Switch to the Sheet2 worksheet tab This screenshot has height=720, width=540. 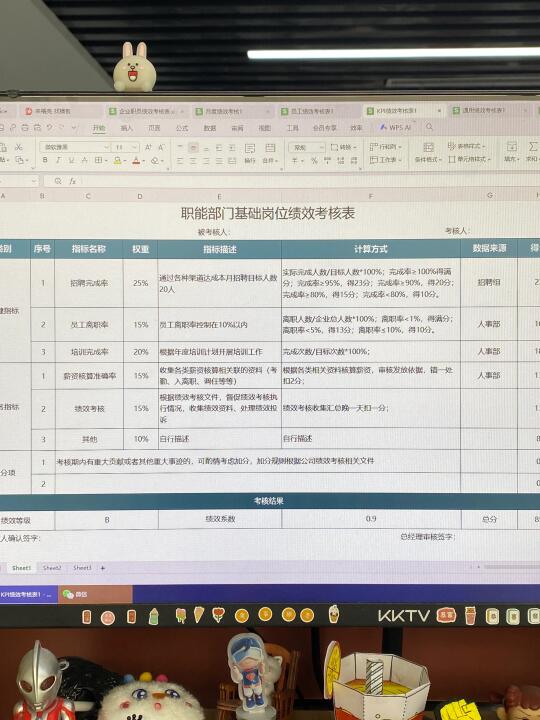click(52, 568)
